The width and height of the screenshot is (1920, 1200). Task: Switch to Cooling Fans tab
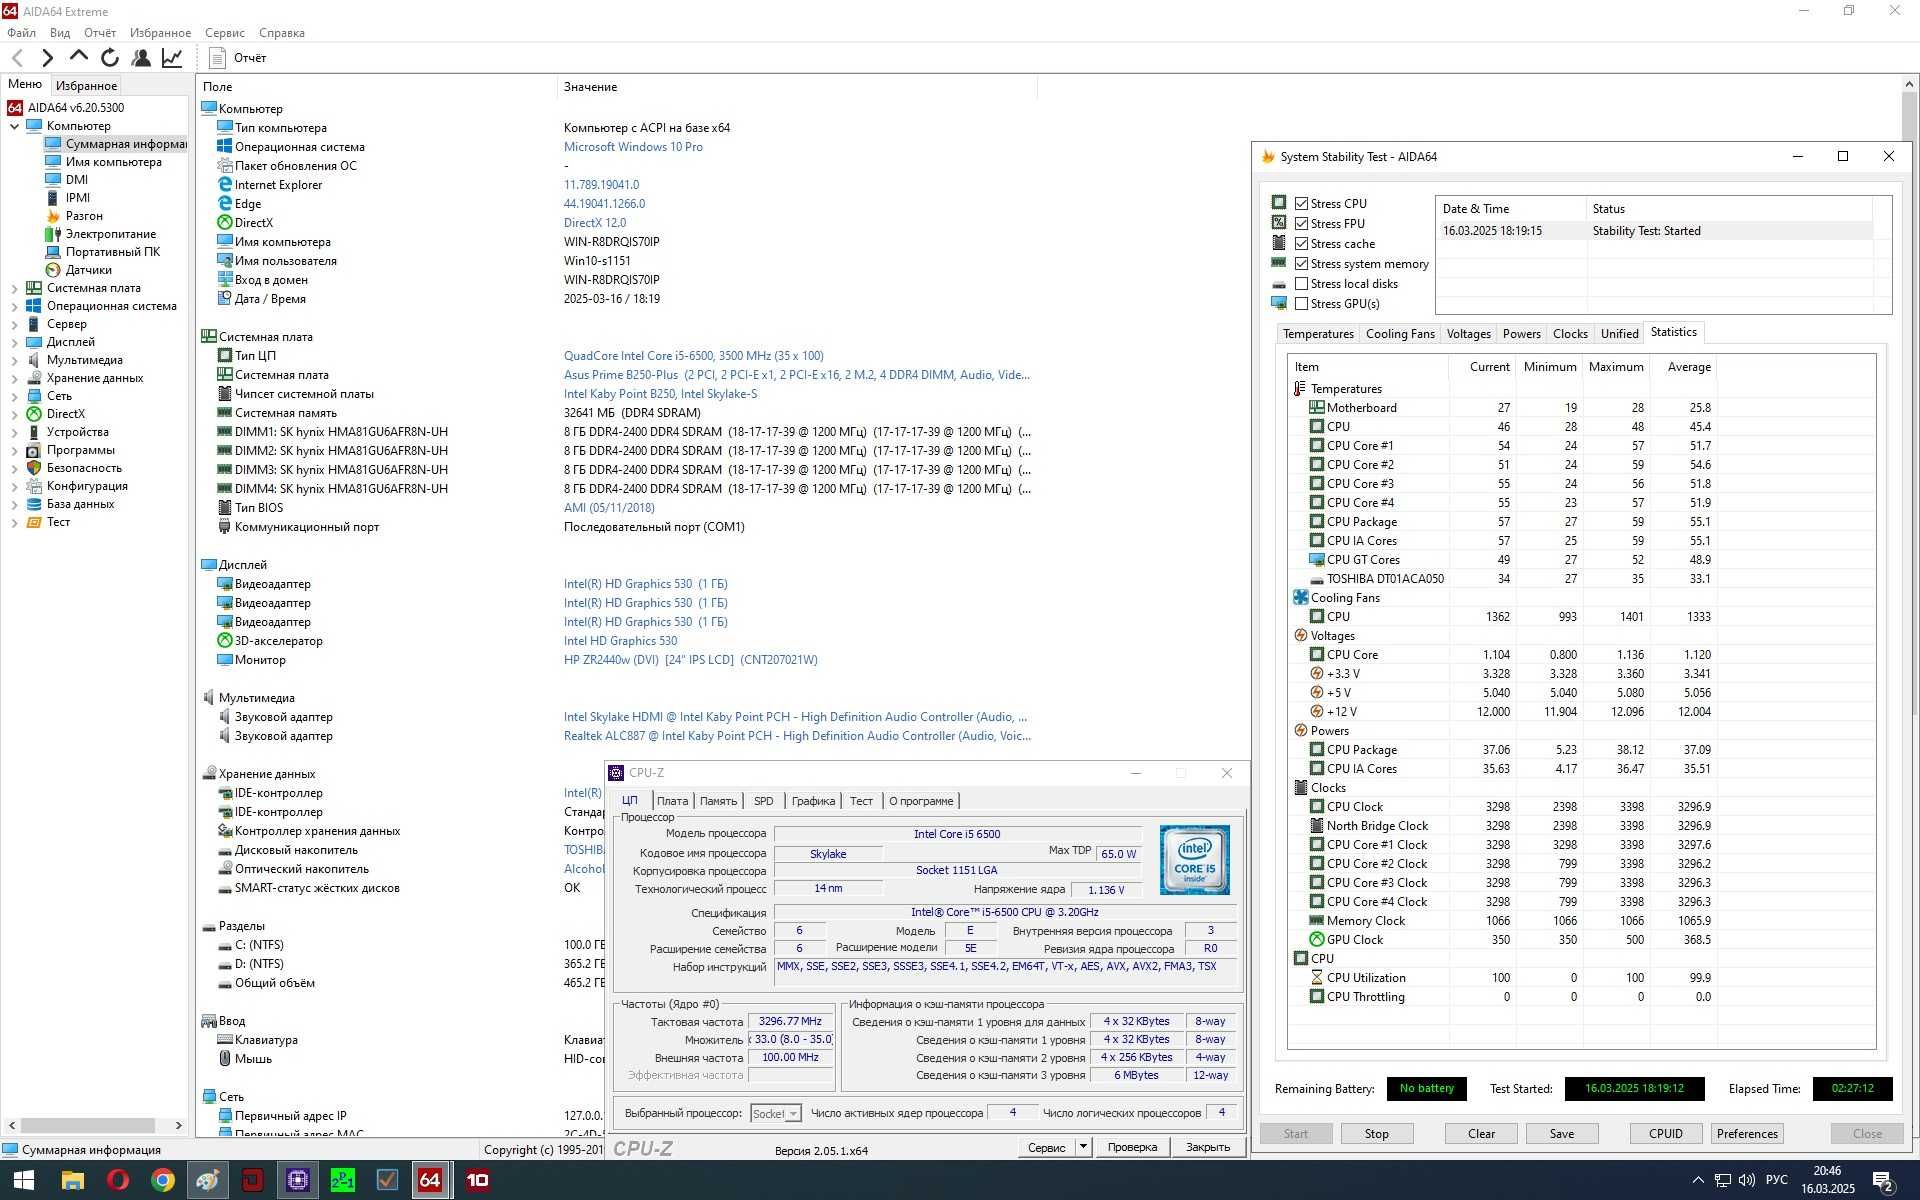pyautogui.click(x=1399, y=334)
